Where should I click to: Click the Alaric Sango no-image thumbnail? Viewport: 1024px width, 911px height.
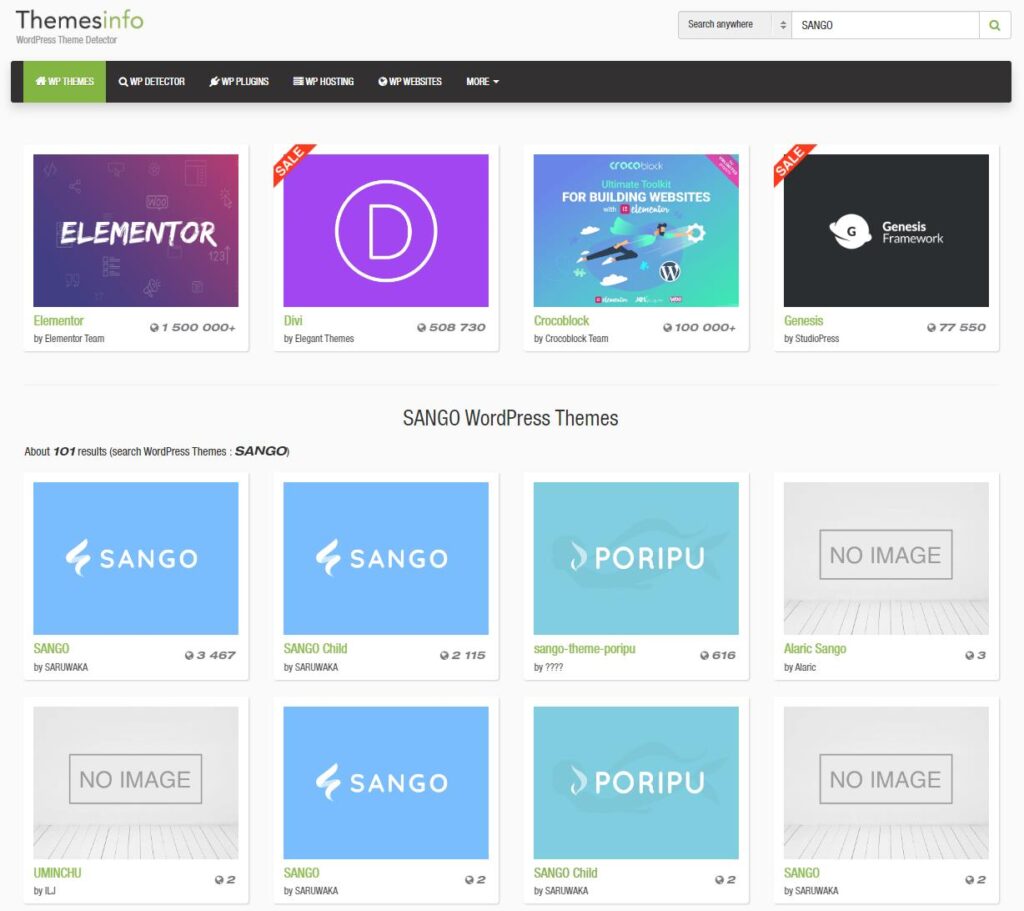click(x=886, y=558)
